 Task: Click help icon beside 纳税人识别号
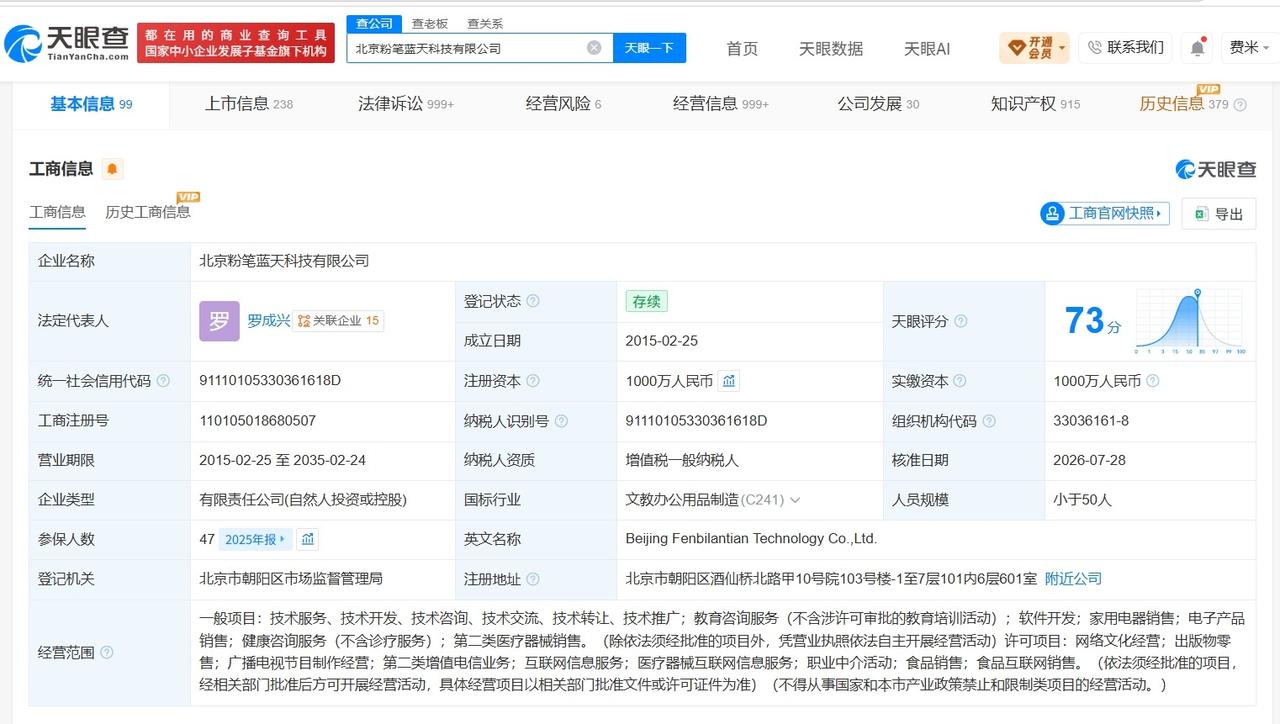click(561, 421)
